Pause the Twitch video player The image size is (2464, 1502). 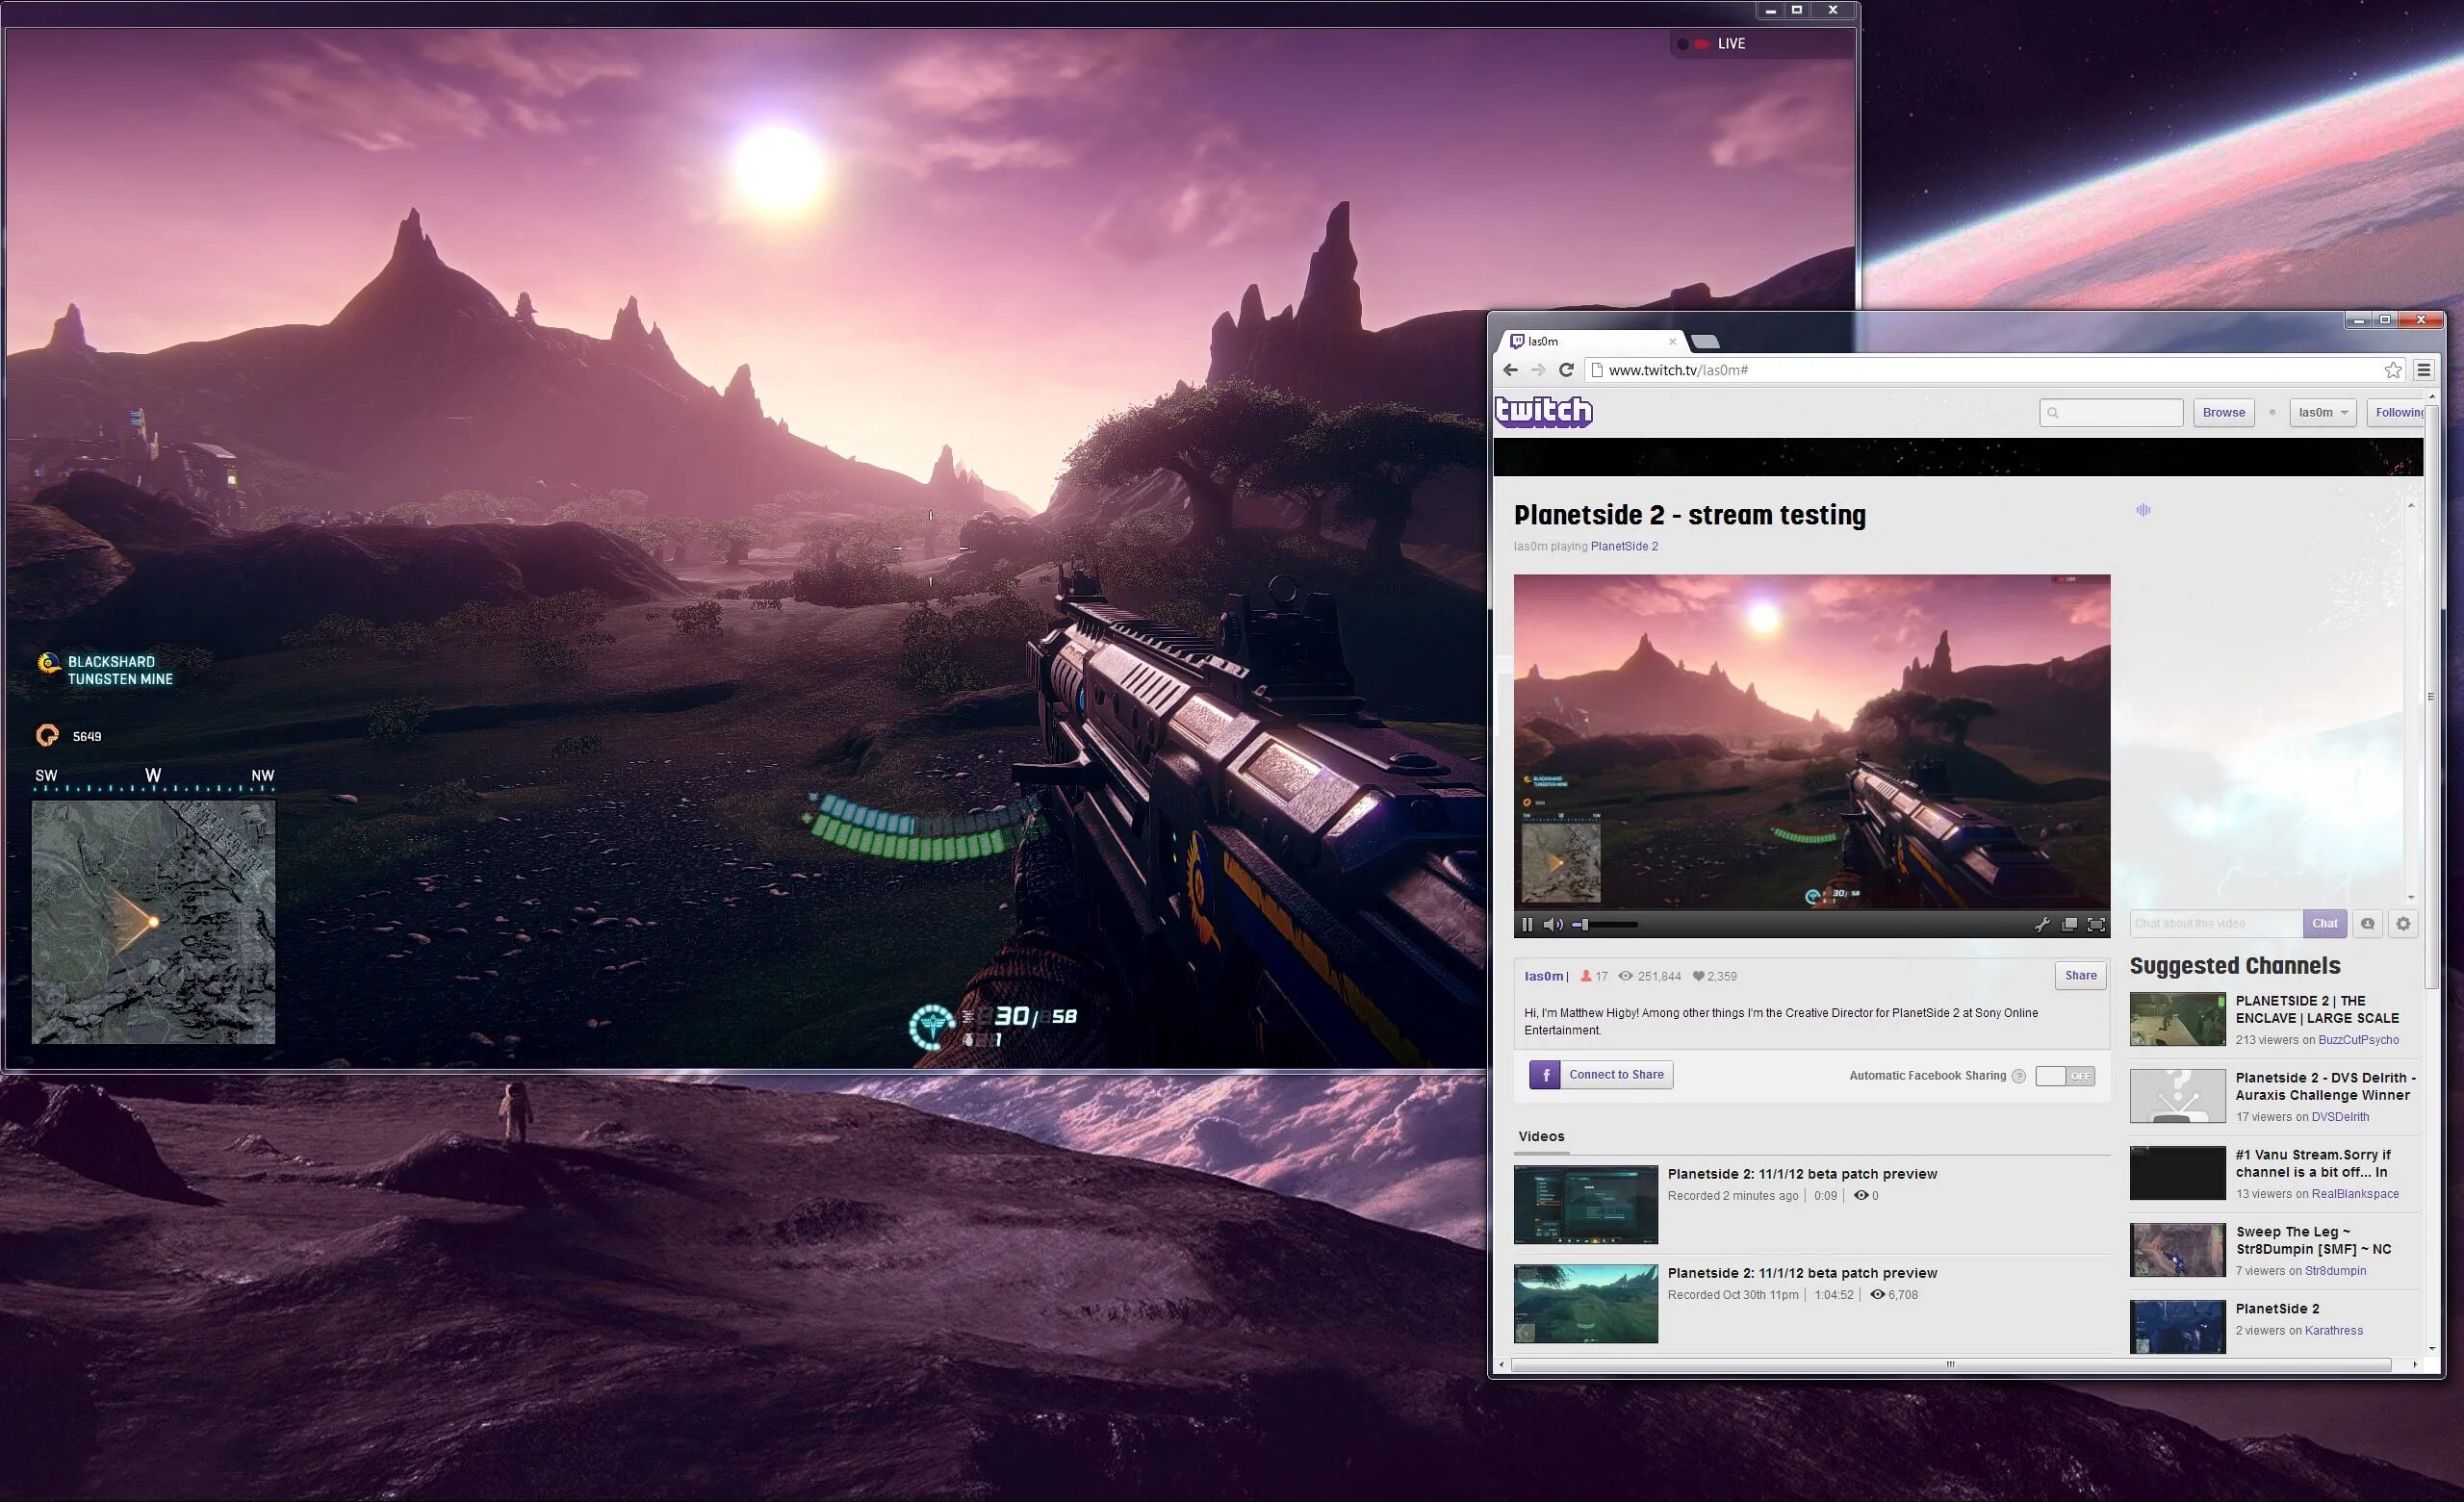1526,925
